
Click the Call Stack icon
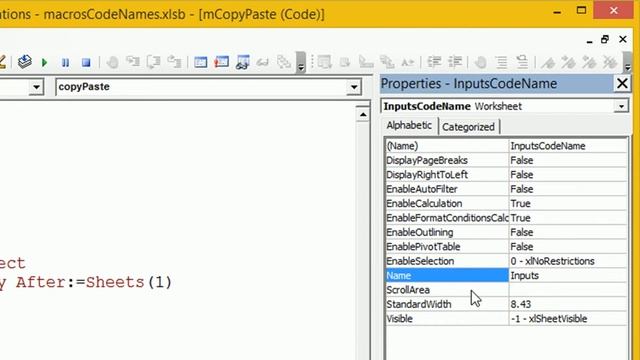pos(283,62)
